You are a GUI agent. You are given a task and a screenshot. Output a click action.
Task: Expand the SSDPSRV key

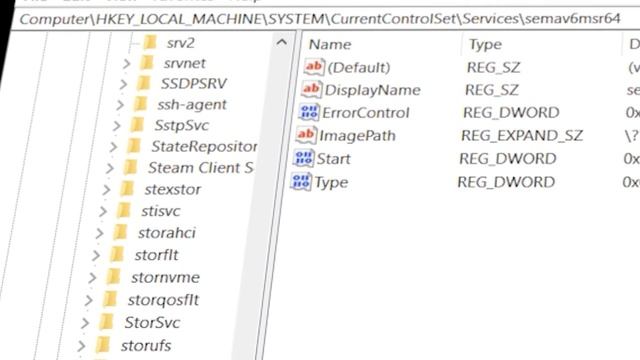point(123,84)
